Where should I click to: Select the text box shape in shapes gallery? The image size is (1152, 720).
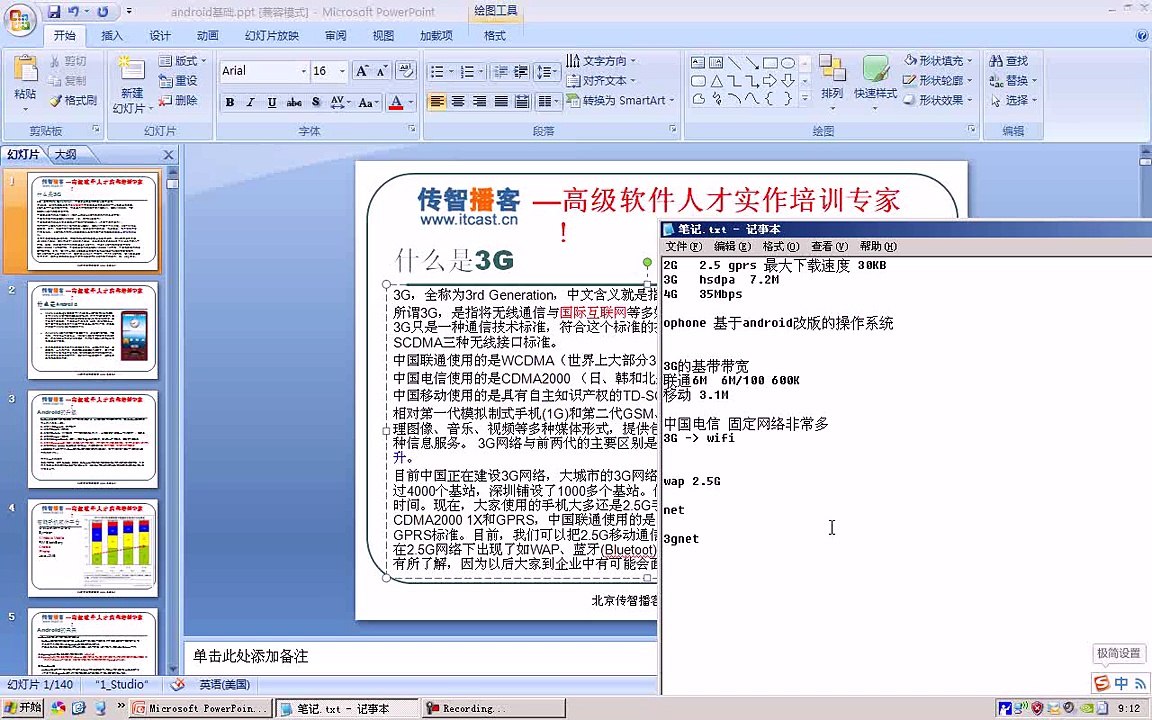(x=698, y=62)
